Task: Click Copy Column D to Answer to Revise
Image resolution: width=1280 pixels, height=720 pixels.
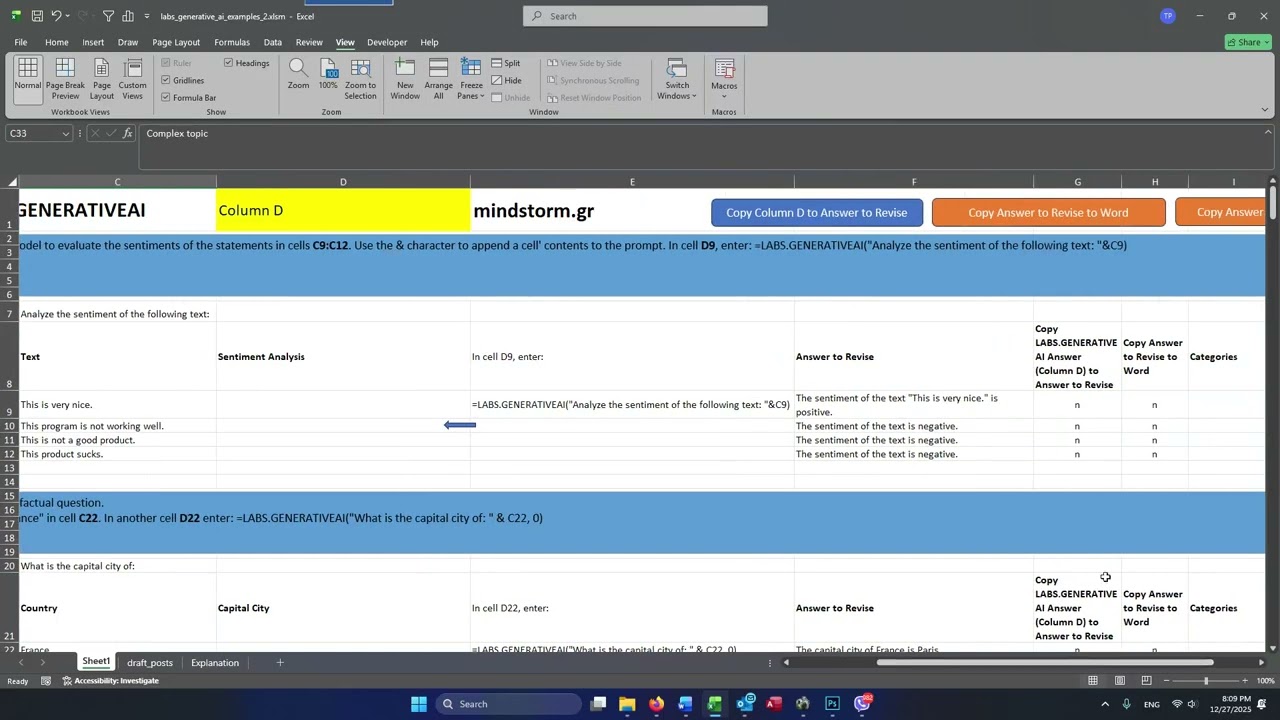Action: coord(817,212)
